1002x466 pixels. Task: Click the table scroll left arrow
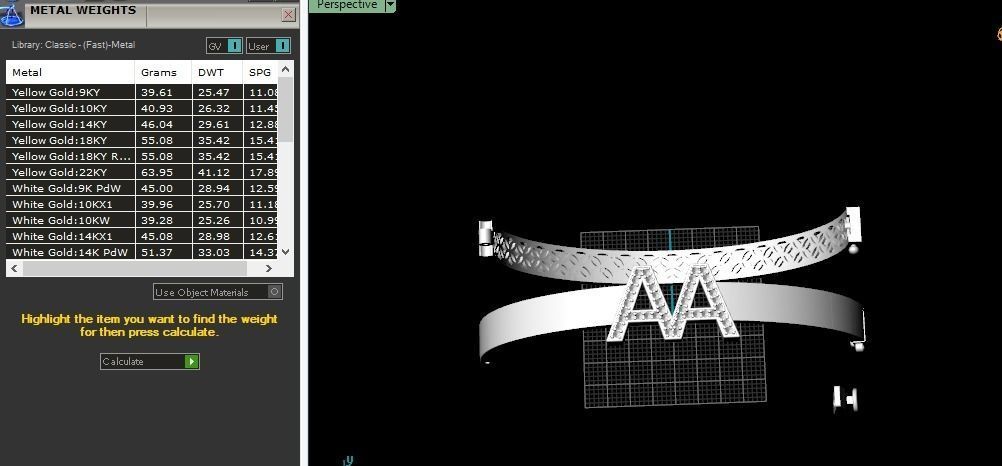pyautogui.click(x=15, y=268)
